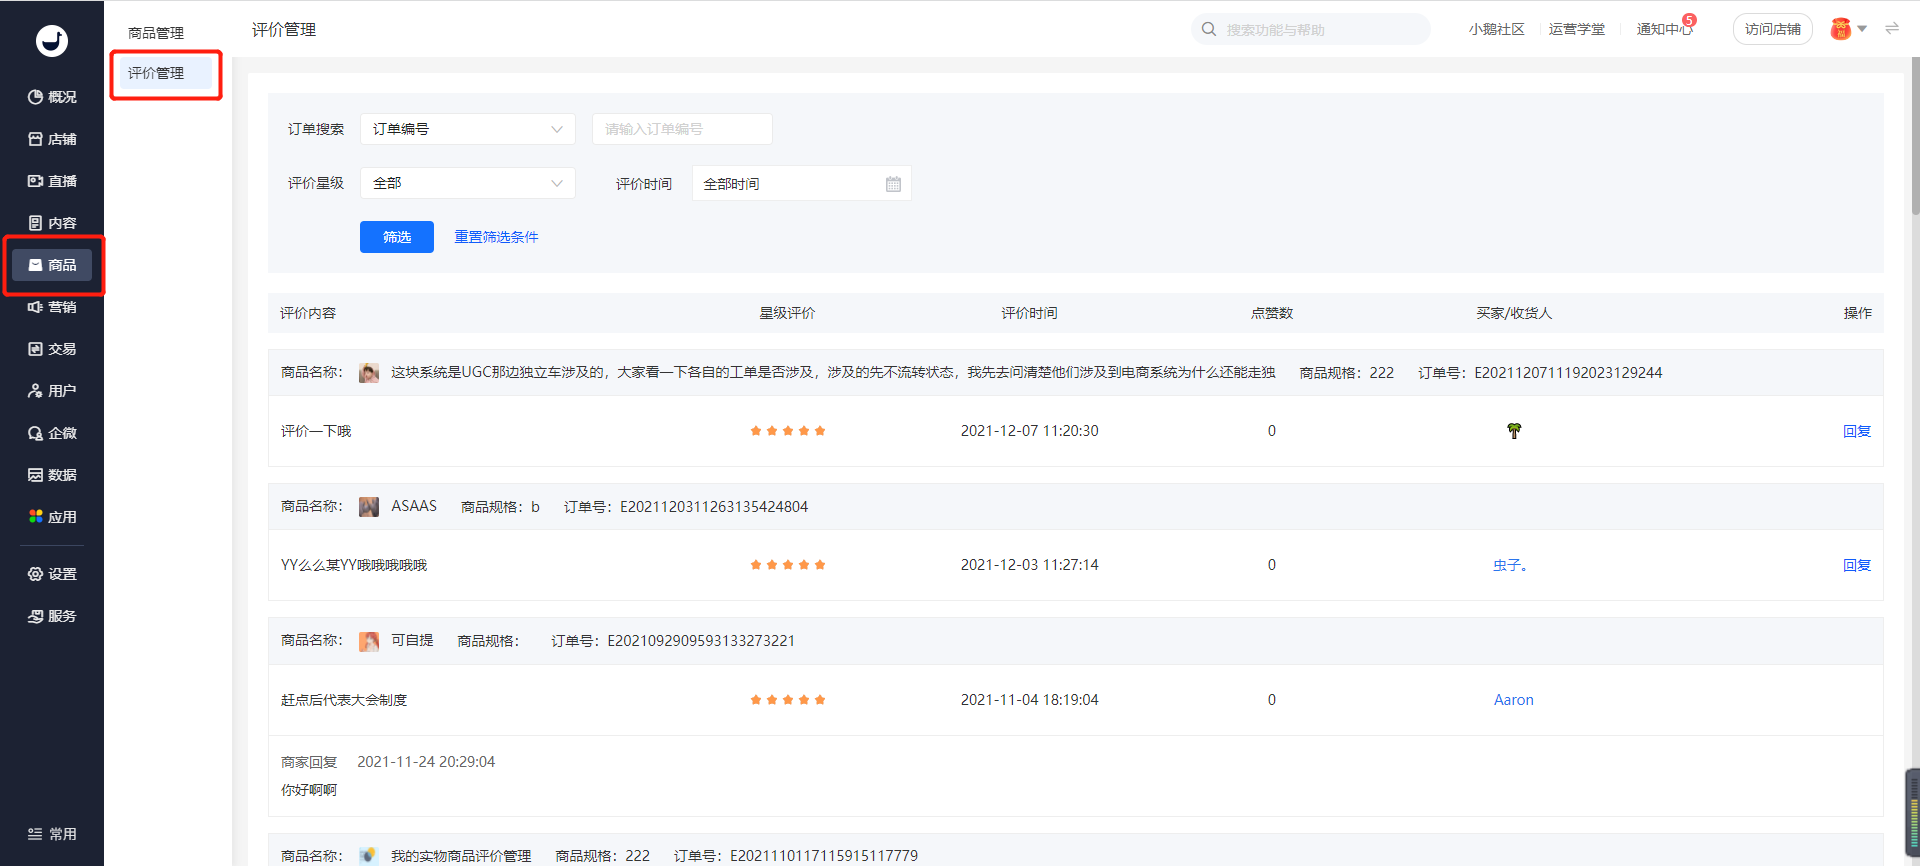Viewport: 1920px width, 866px height.
Task: Focus the 请输入订单编号 order number field
Action: coord(682,129)
